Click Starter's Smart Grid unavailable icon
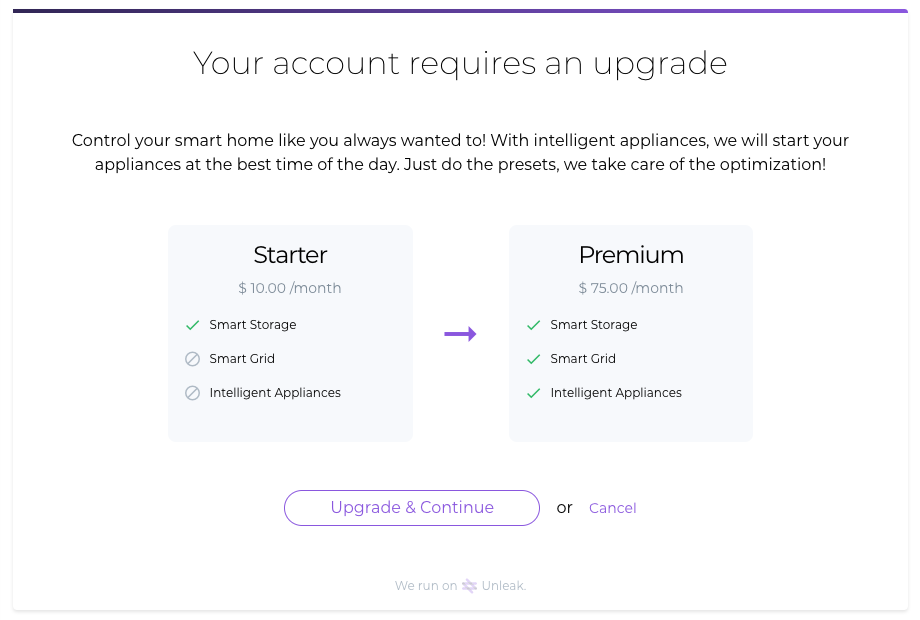The image size is (920, 620). click(193, 359)
